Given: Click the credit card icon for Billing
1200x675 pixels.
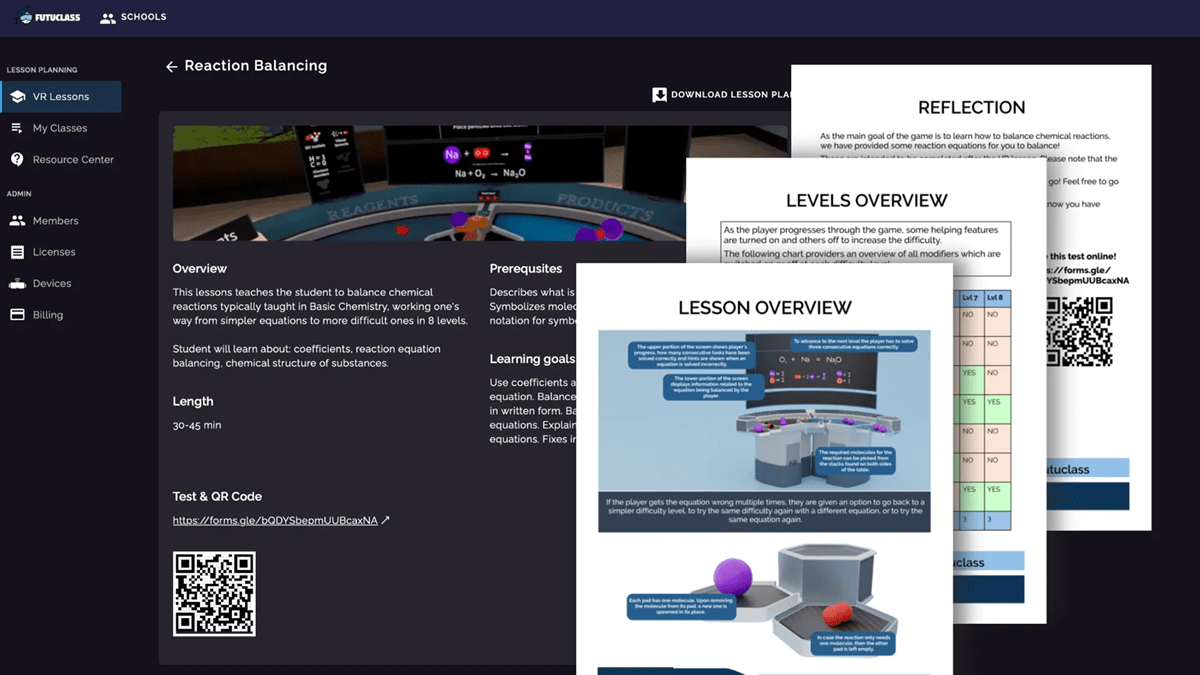Looking at the screenshot, I should pyautogui.click(x=17, y=314).
